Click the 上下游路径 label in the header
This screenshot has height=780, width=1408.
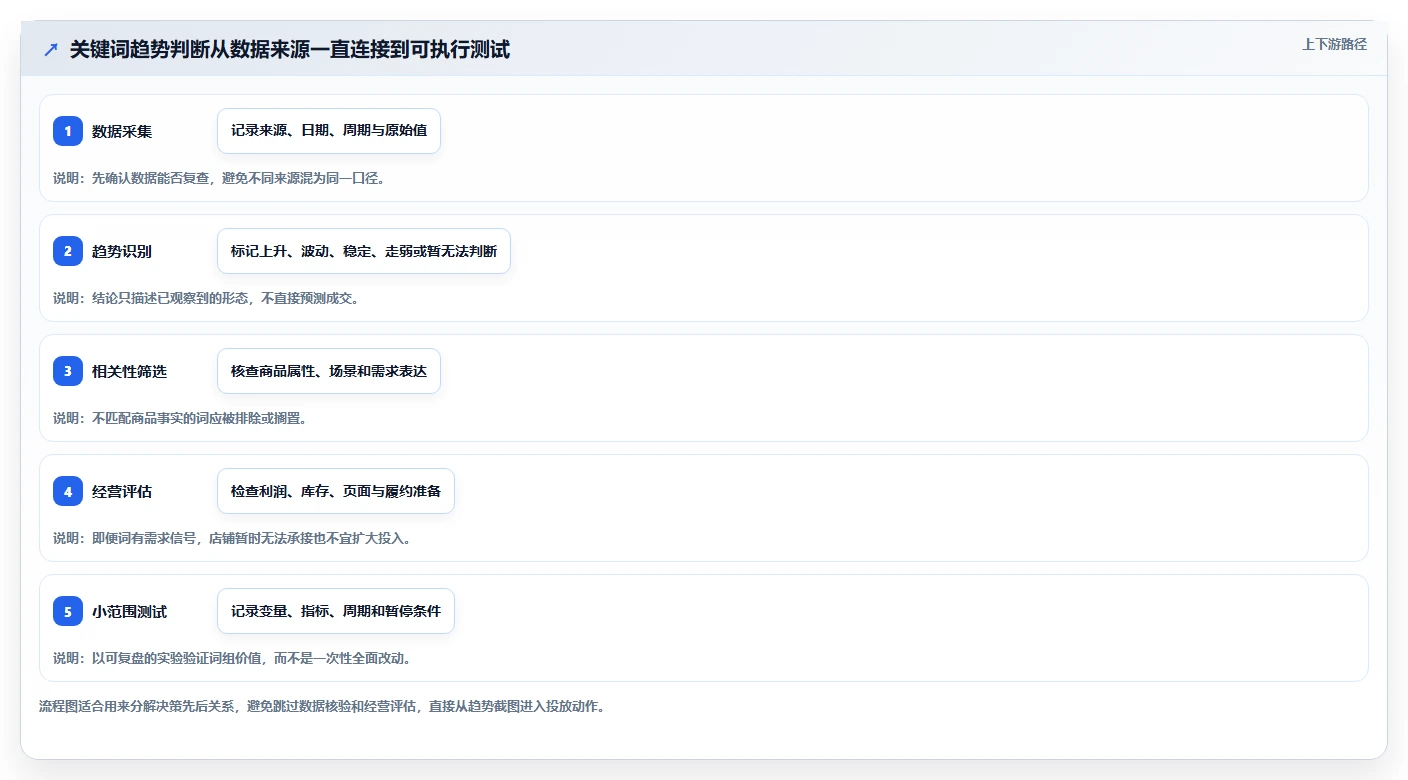click(1334, 44)
